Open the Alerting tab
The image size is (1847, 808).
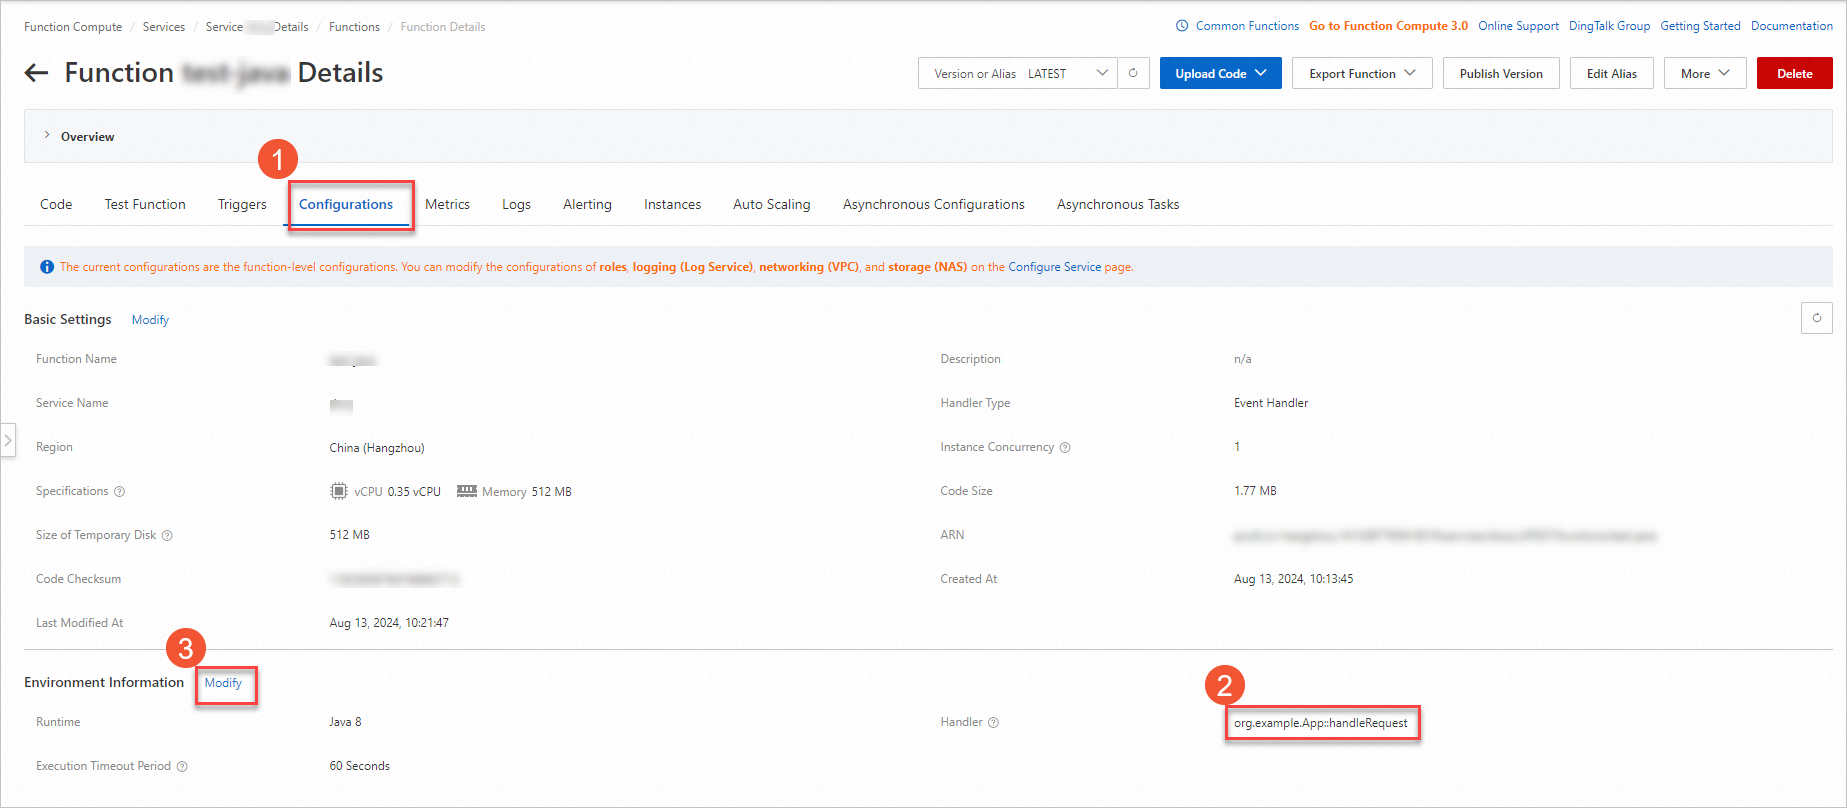pos(587,204)
